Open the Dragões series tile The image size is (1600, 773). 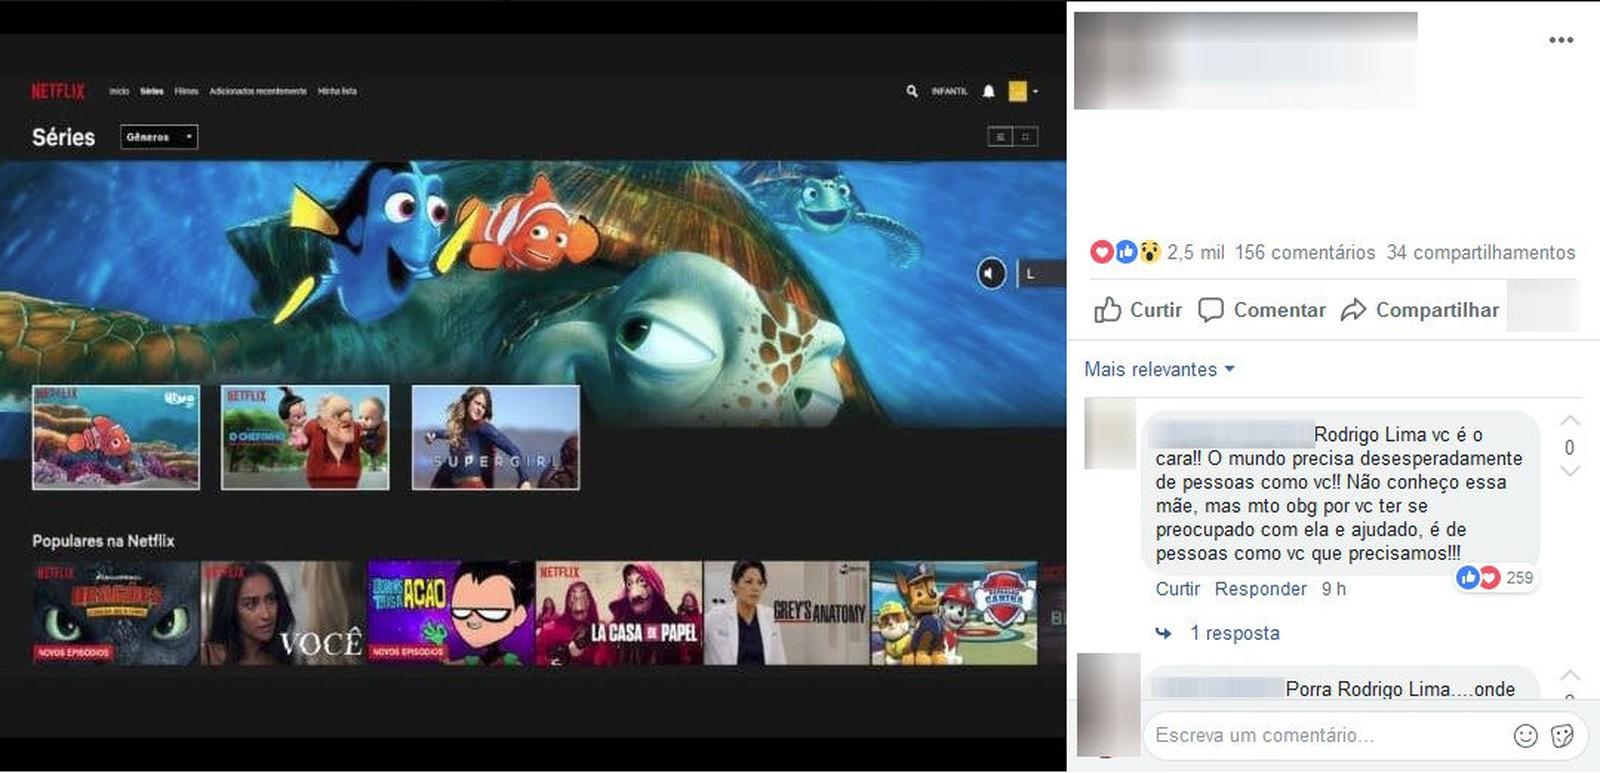click(x=116, y=613)
